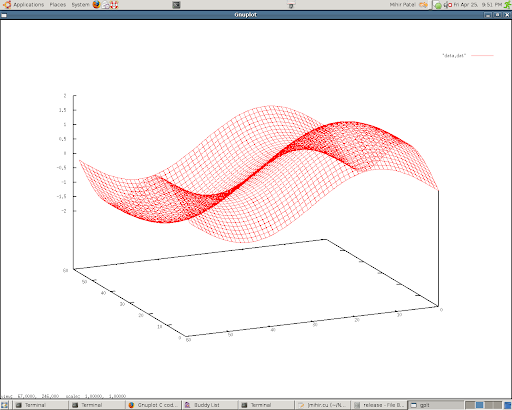This screenshot has width=512, height=410.
Task: Open the release - File Browser window
Action: (x=379, y=405)
